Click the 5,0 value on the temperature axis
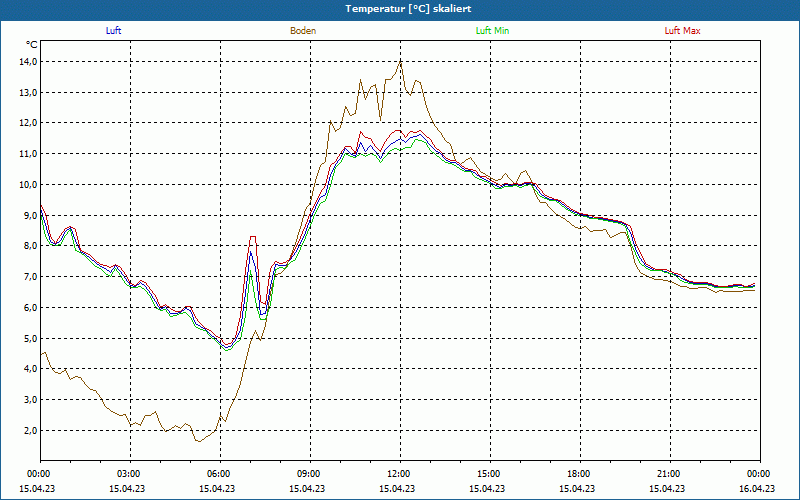Viewport: 800px width, 500px height. point(31,338)
